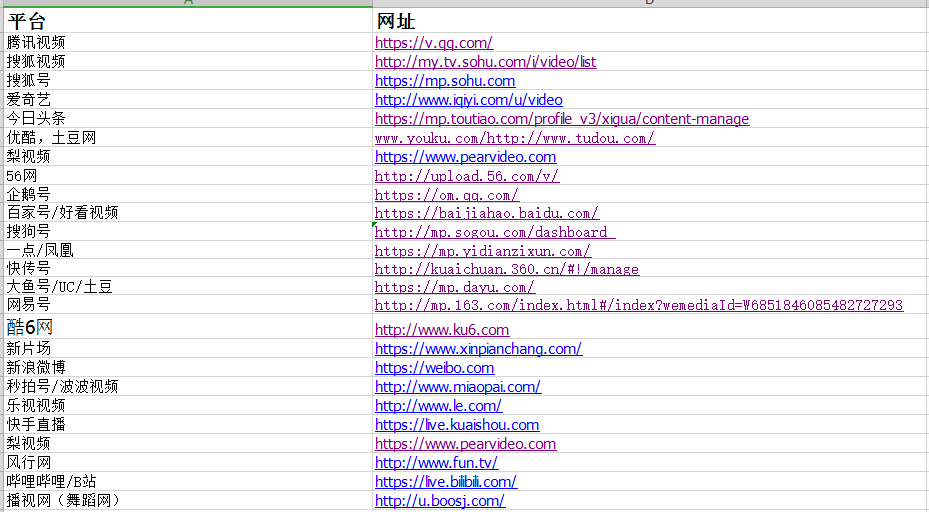Select the 56网 cell
Image resolution: width=929 pixels, height=512 pixels.
tap(188, 175)
